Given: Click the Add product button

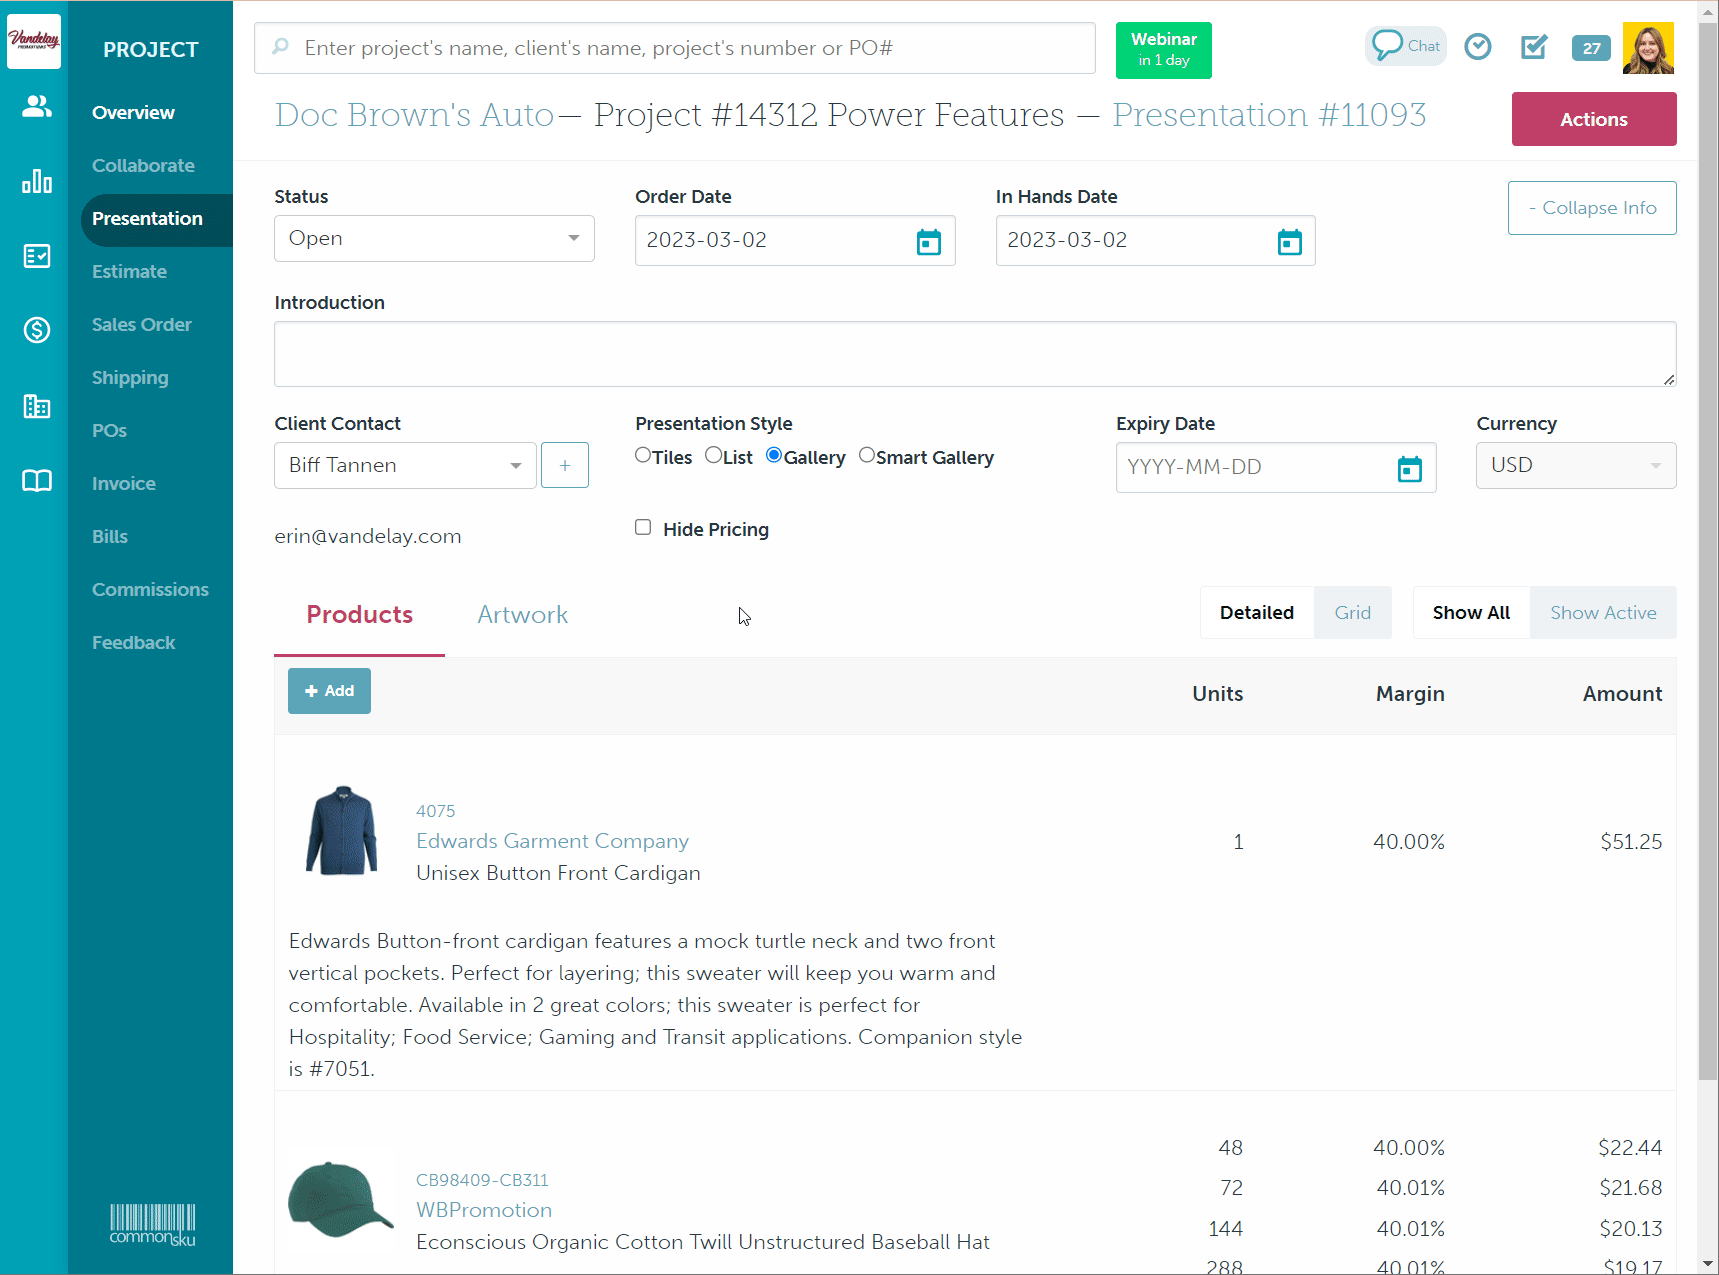Looking at the screenshot, I should tap(329, 691).
